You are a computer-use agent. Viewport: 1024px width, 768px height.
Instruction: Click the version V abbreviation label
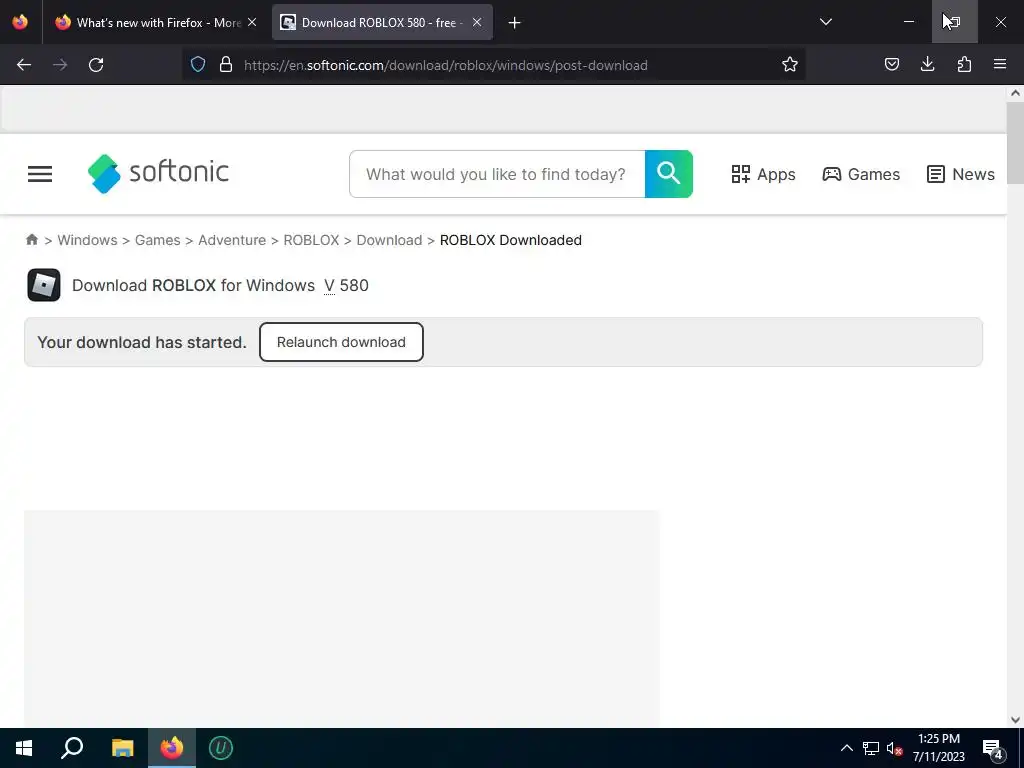pyautogui.click(x=329, y=285)
